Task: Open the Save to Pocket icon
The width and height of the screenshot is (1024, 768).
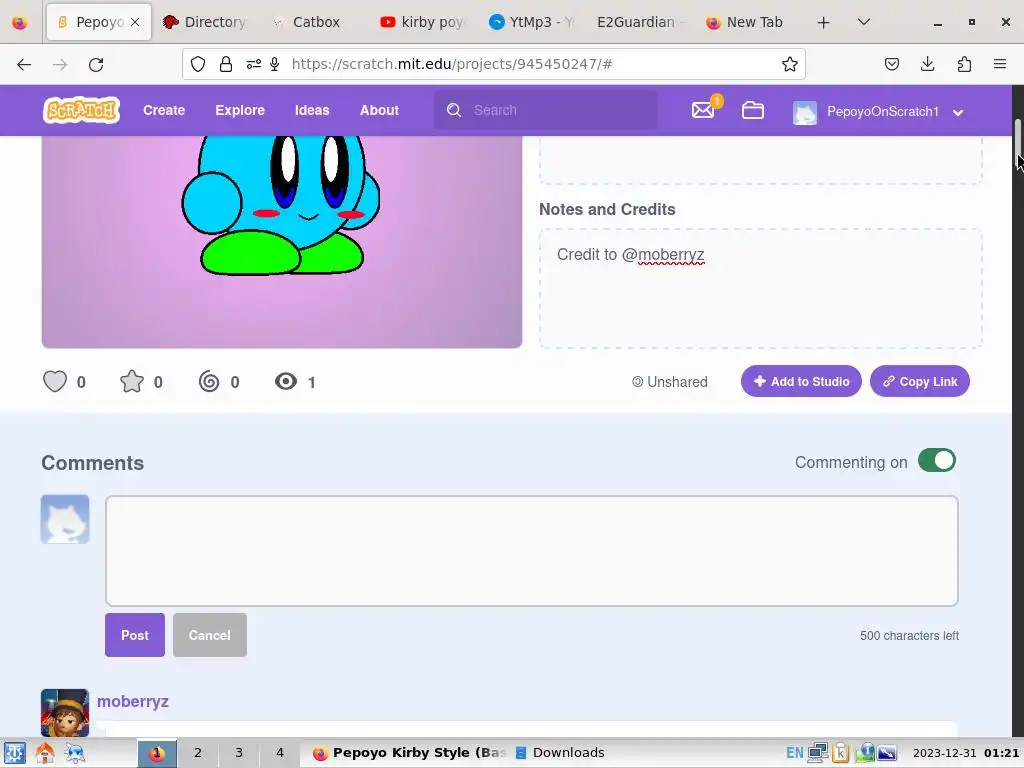Action: click(x=891, y=64)
